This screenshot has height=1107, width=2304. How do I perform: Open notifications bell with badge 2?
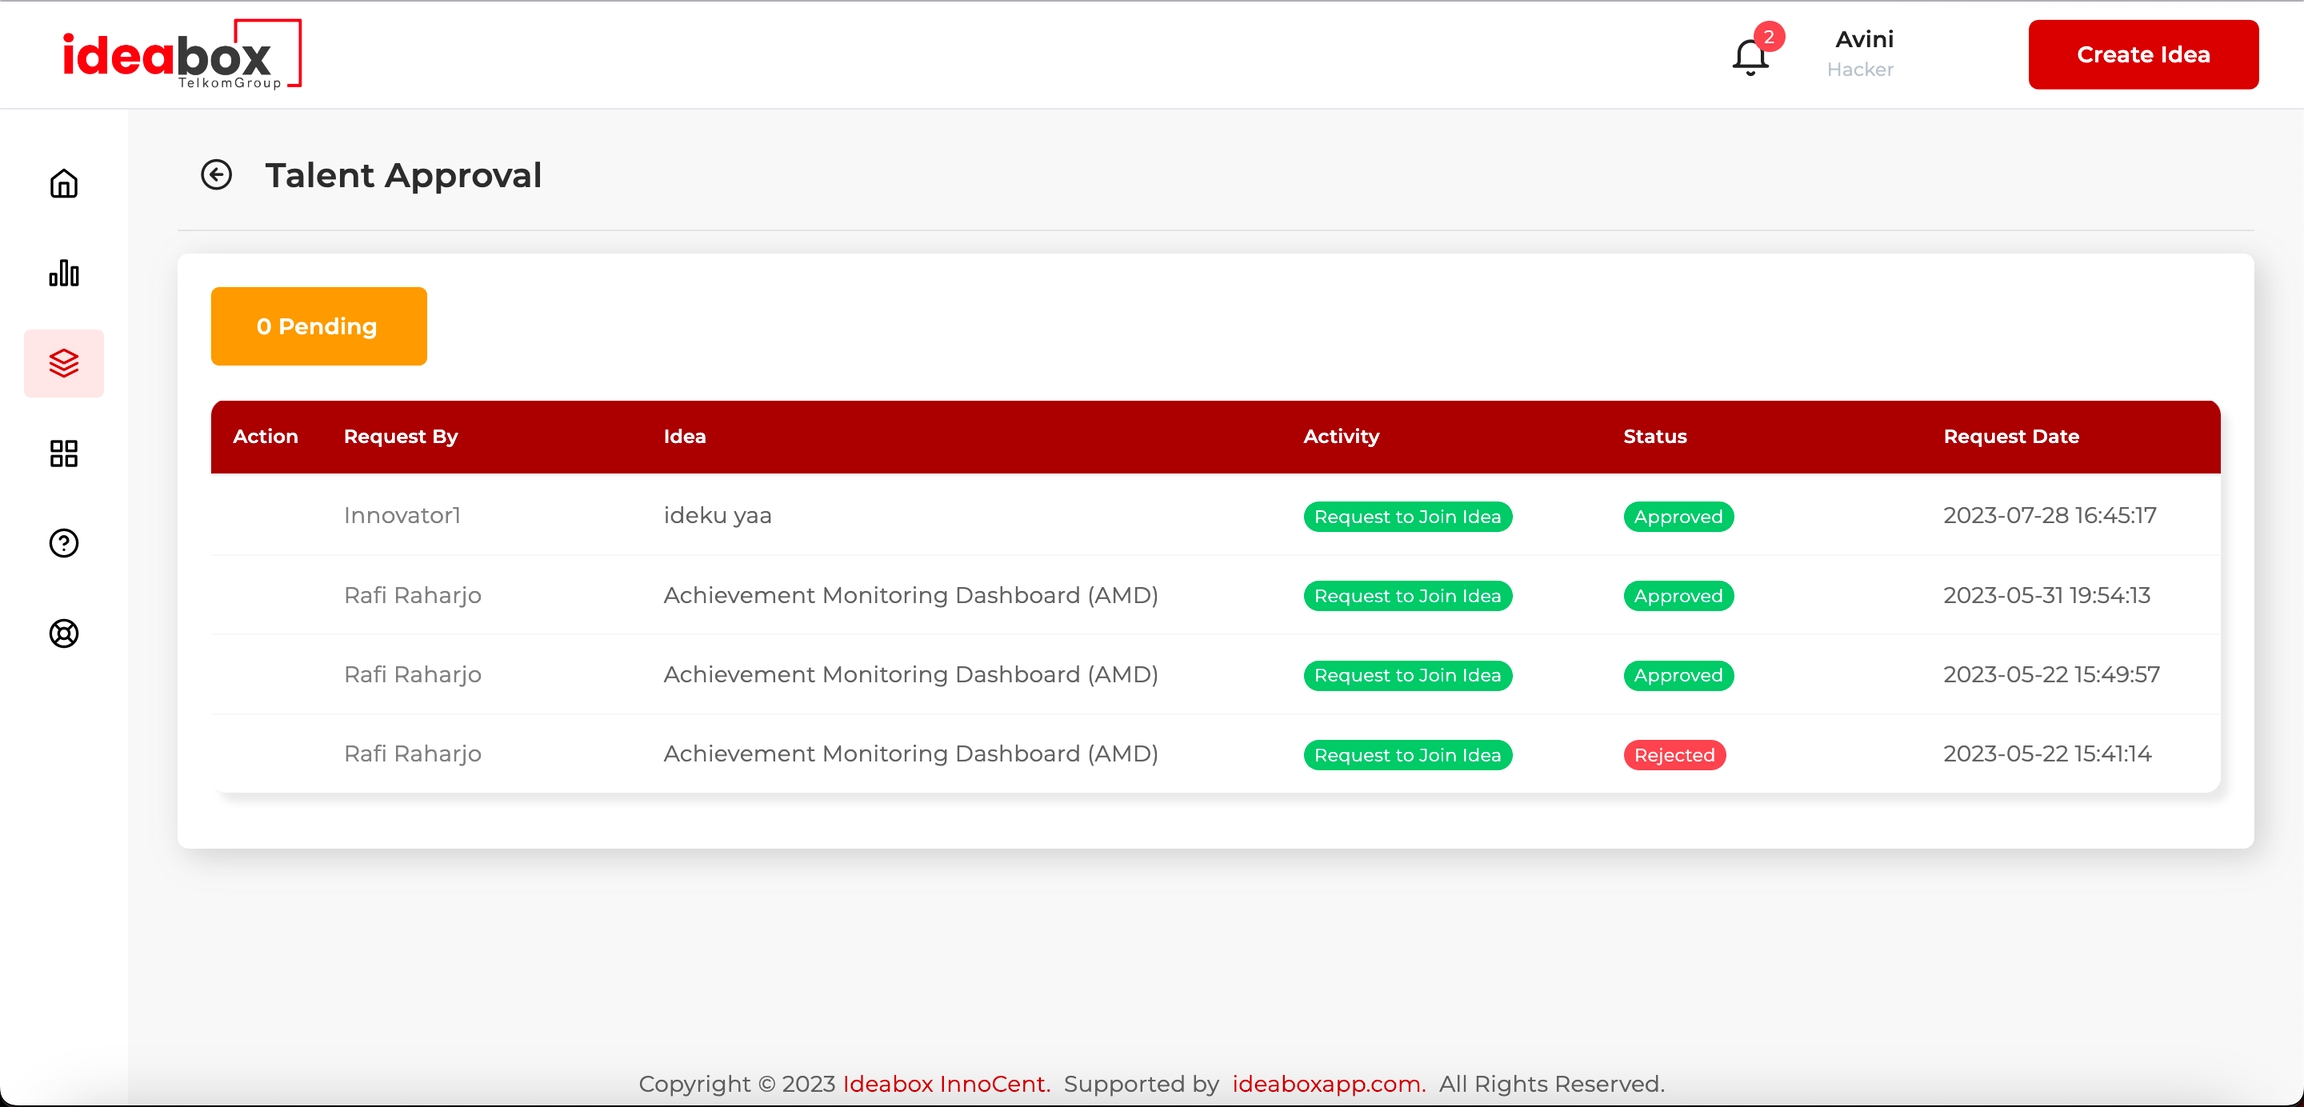tap(1750, 56)
